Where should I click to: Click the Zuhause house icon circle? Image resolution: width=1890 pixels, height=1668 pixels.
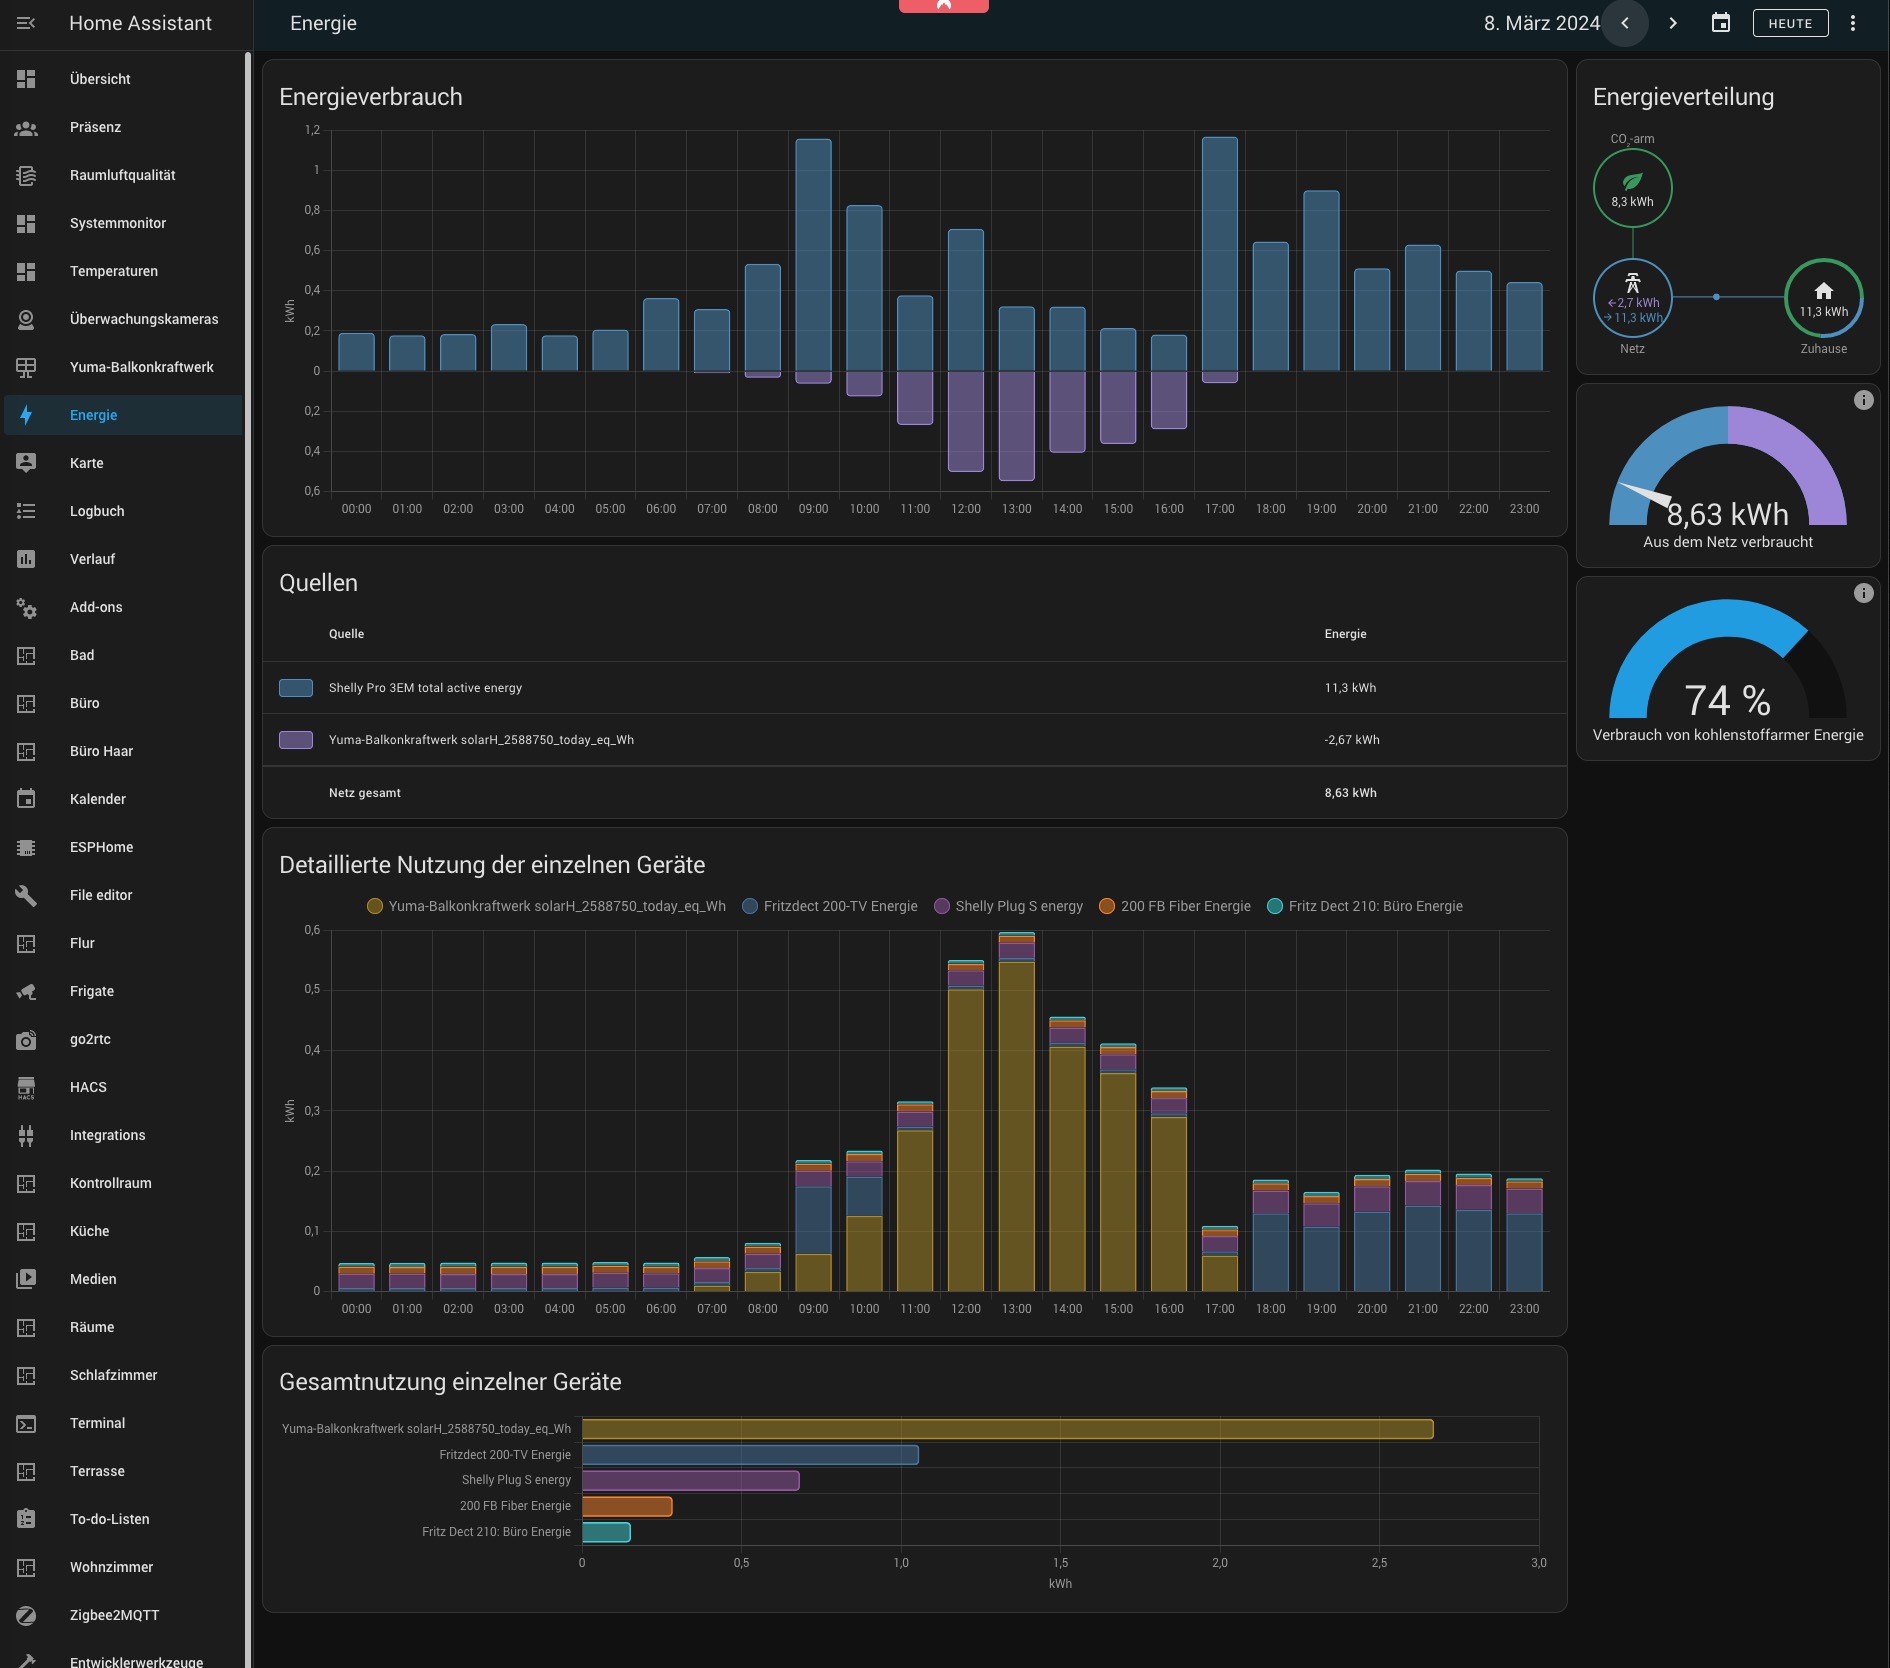pyautogui.click(x=1823, y=298)
